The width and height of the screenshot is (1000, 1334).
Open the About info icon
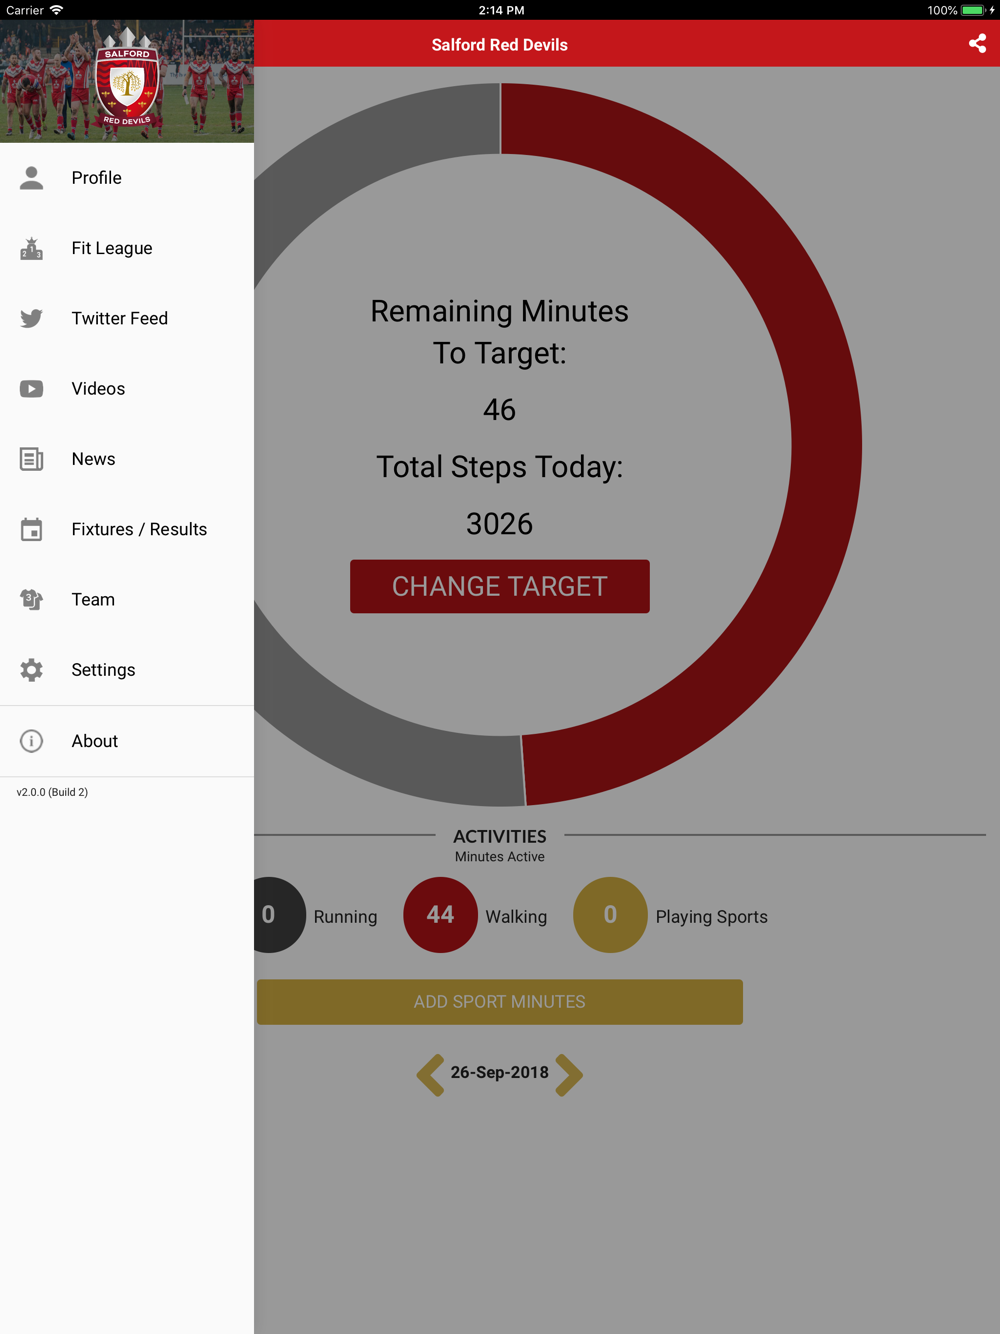(x=31, y=741)
